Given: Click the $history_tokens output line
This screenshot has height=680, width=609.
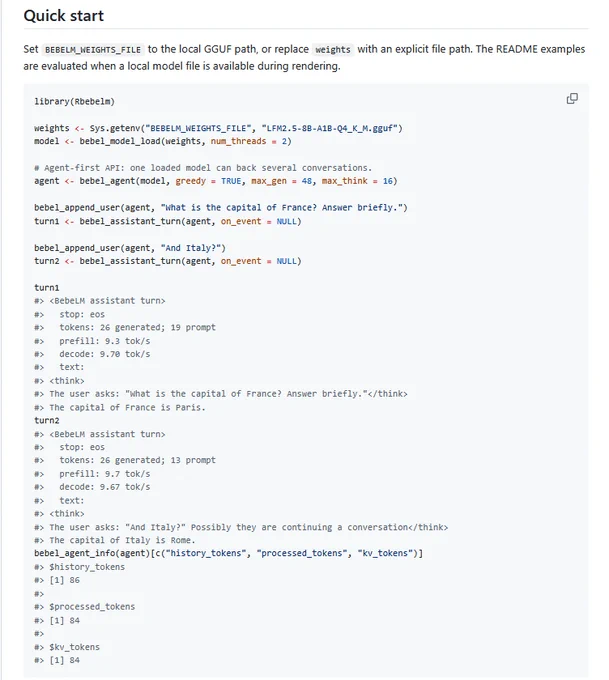Looking at the screenshot, I should click(x=79, y=567).
